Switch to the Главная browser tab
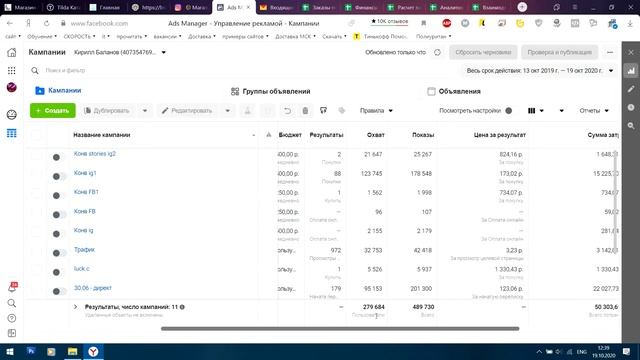The width and height of the screenshot is (640, 360). point(105,7)
